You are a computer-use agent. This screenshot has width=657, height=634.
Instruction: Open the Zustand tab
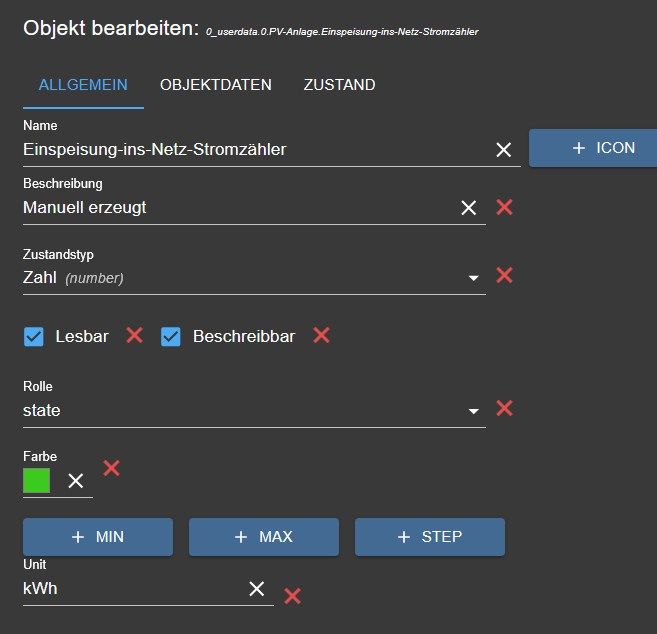pos(339,85)
